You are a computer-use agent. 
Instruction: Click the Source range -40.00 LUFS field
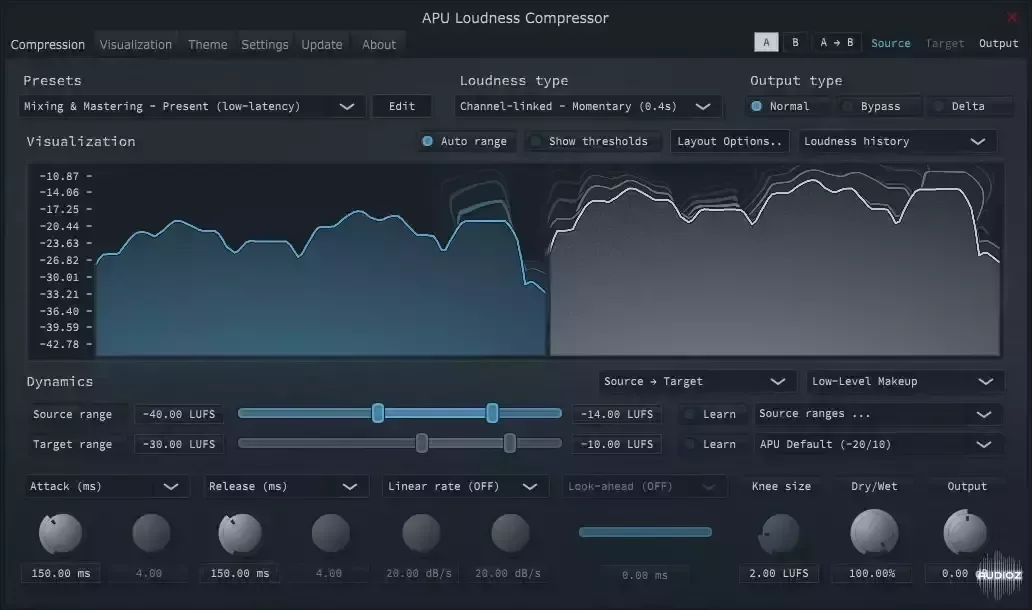(179, 414)
